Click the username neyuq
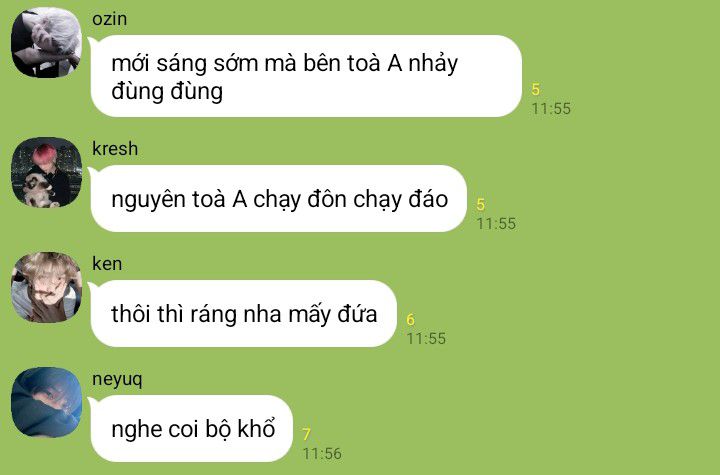 click(x=117, y=380)
